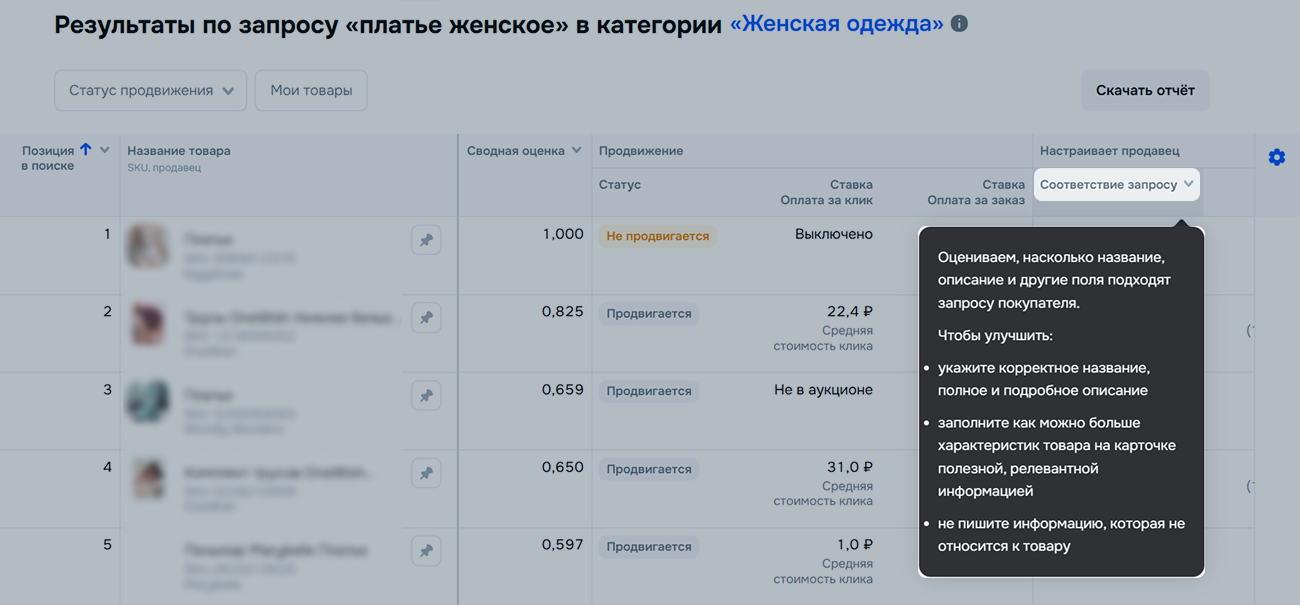Open table settings via the gear icon
This screenshot has height=605, width=1300.
click(x=1276, y=157)
